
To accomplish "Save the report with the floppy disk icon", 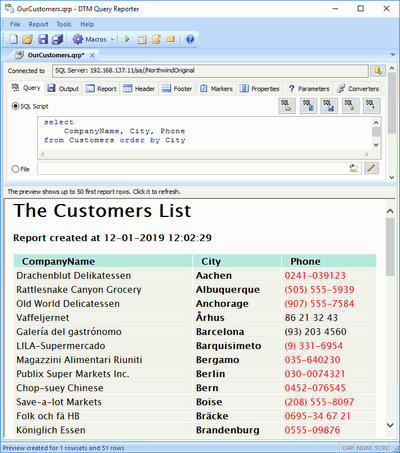I will point(43,39).
